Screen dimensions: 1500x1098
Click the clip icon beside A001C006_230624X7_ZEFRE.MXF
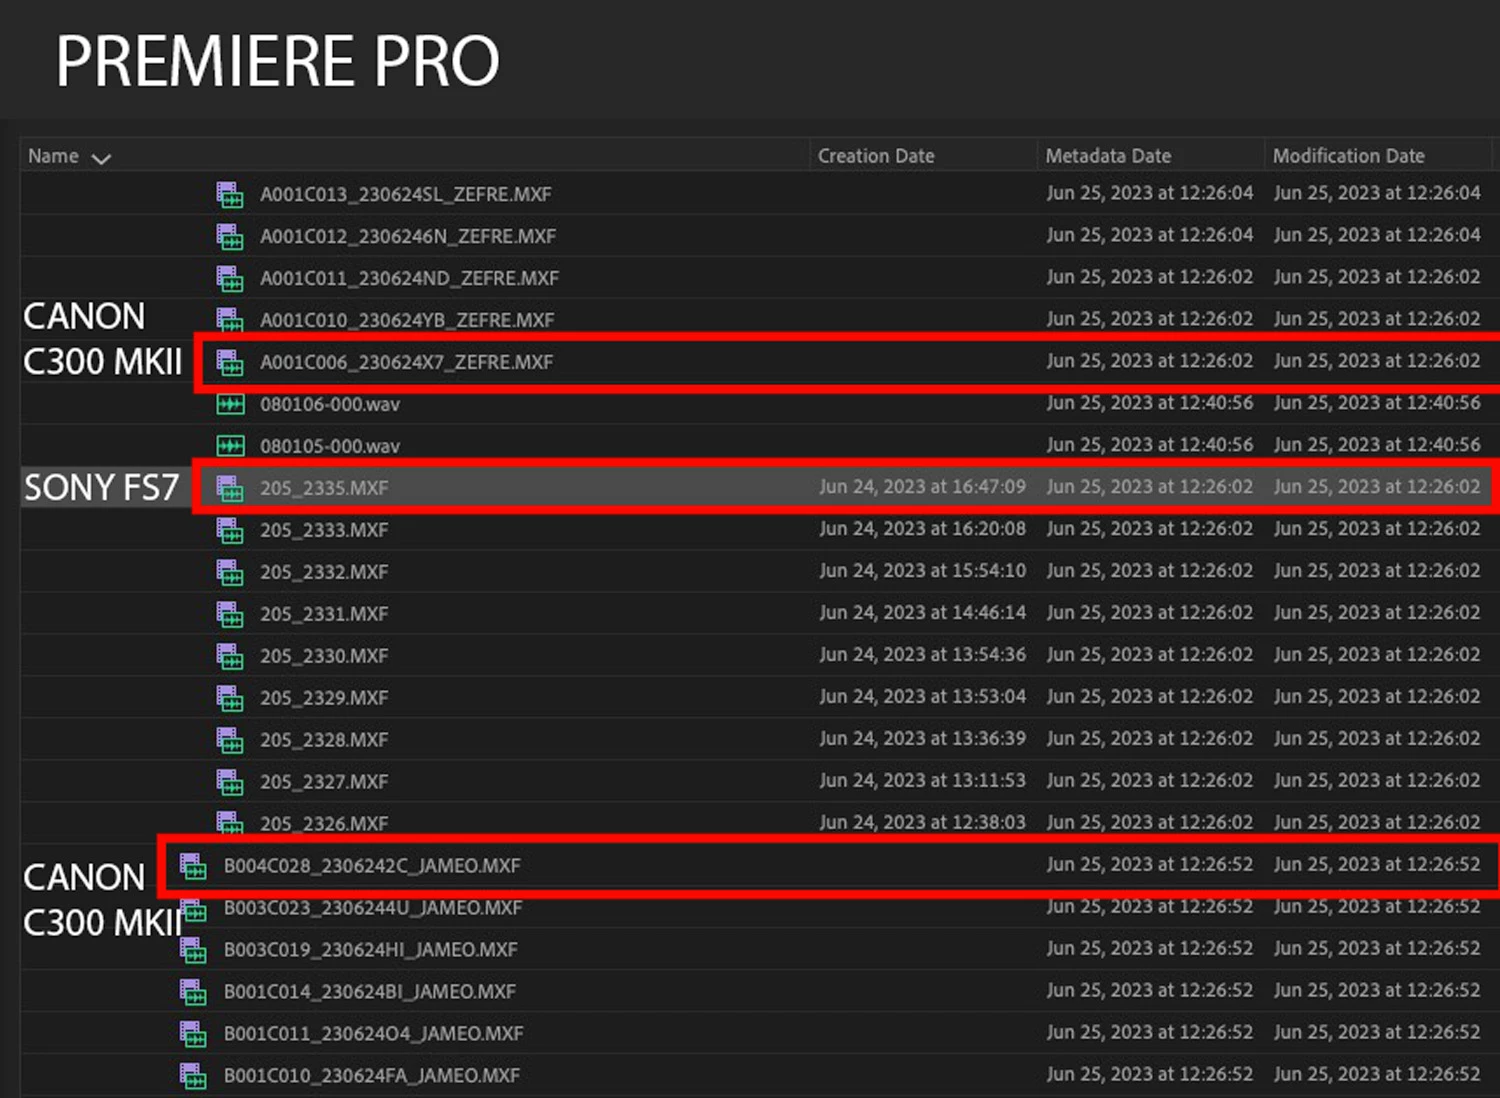(230, 362)
